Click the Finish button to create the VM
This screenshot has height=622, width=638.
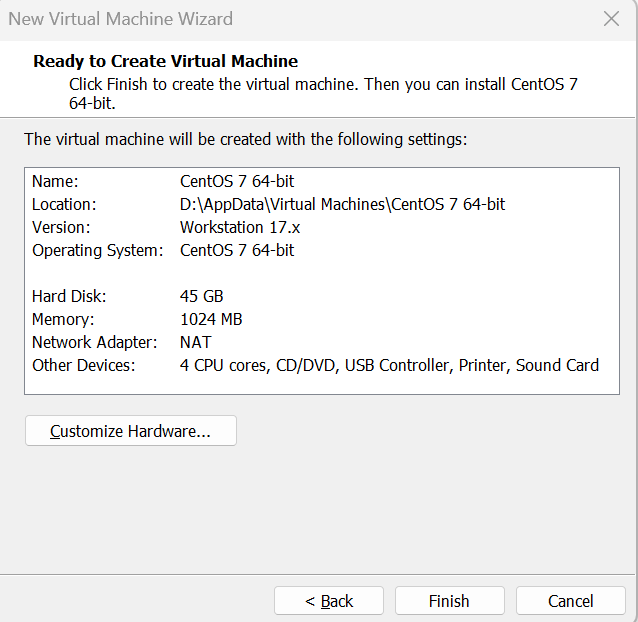[449, 601]
